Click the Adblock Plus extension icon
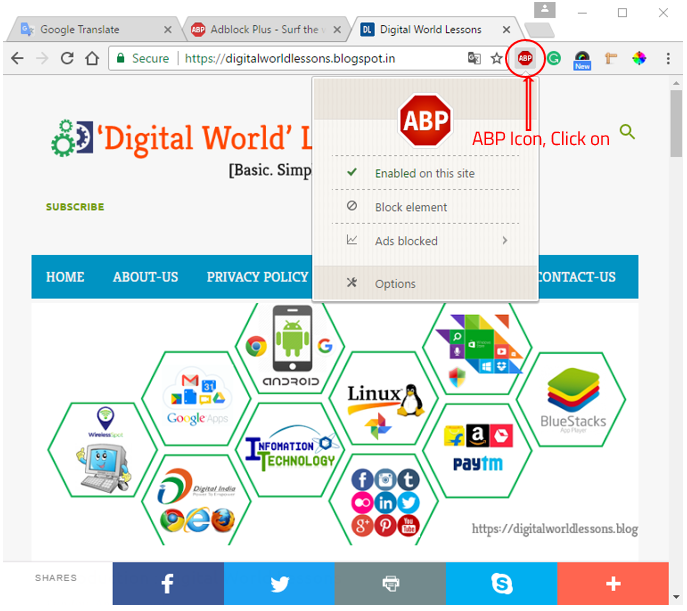Screen dimensions: 687x611 click(x=524, y=58)
